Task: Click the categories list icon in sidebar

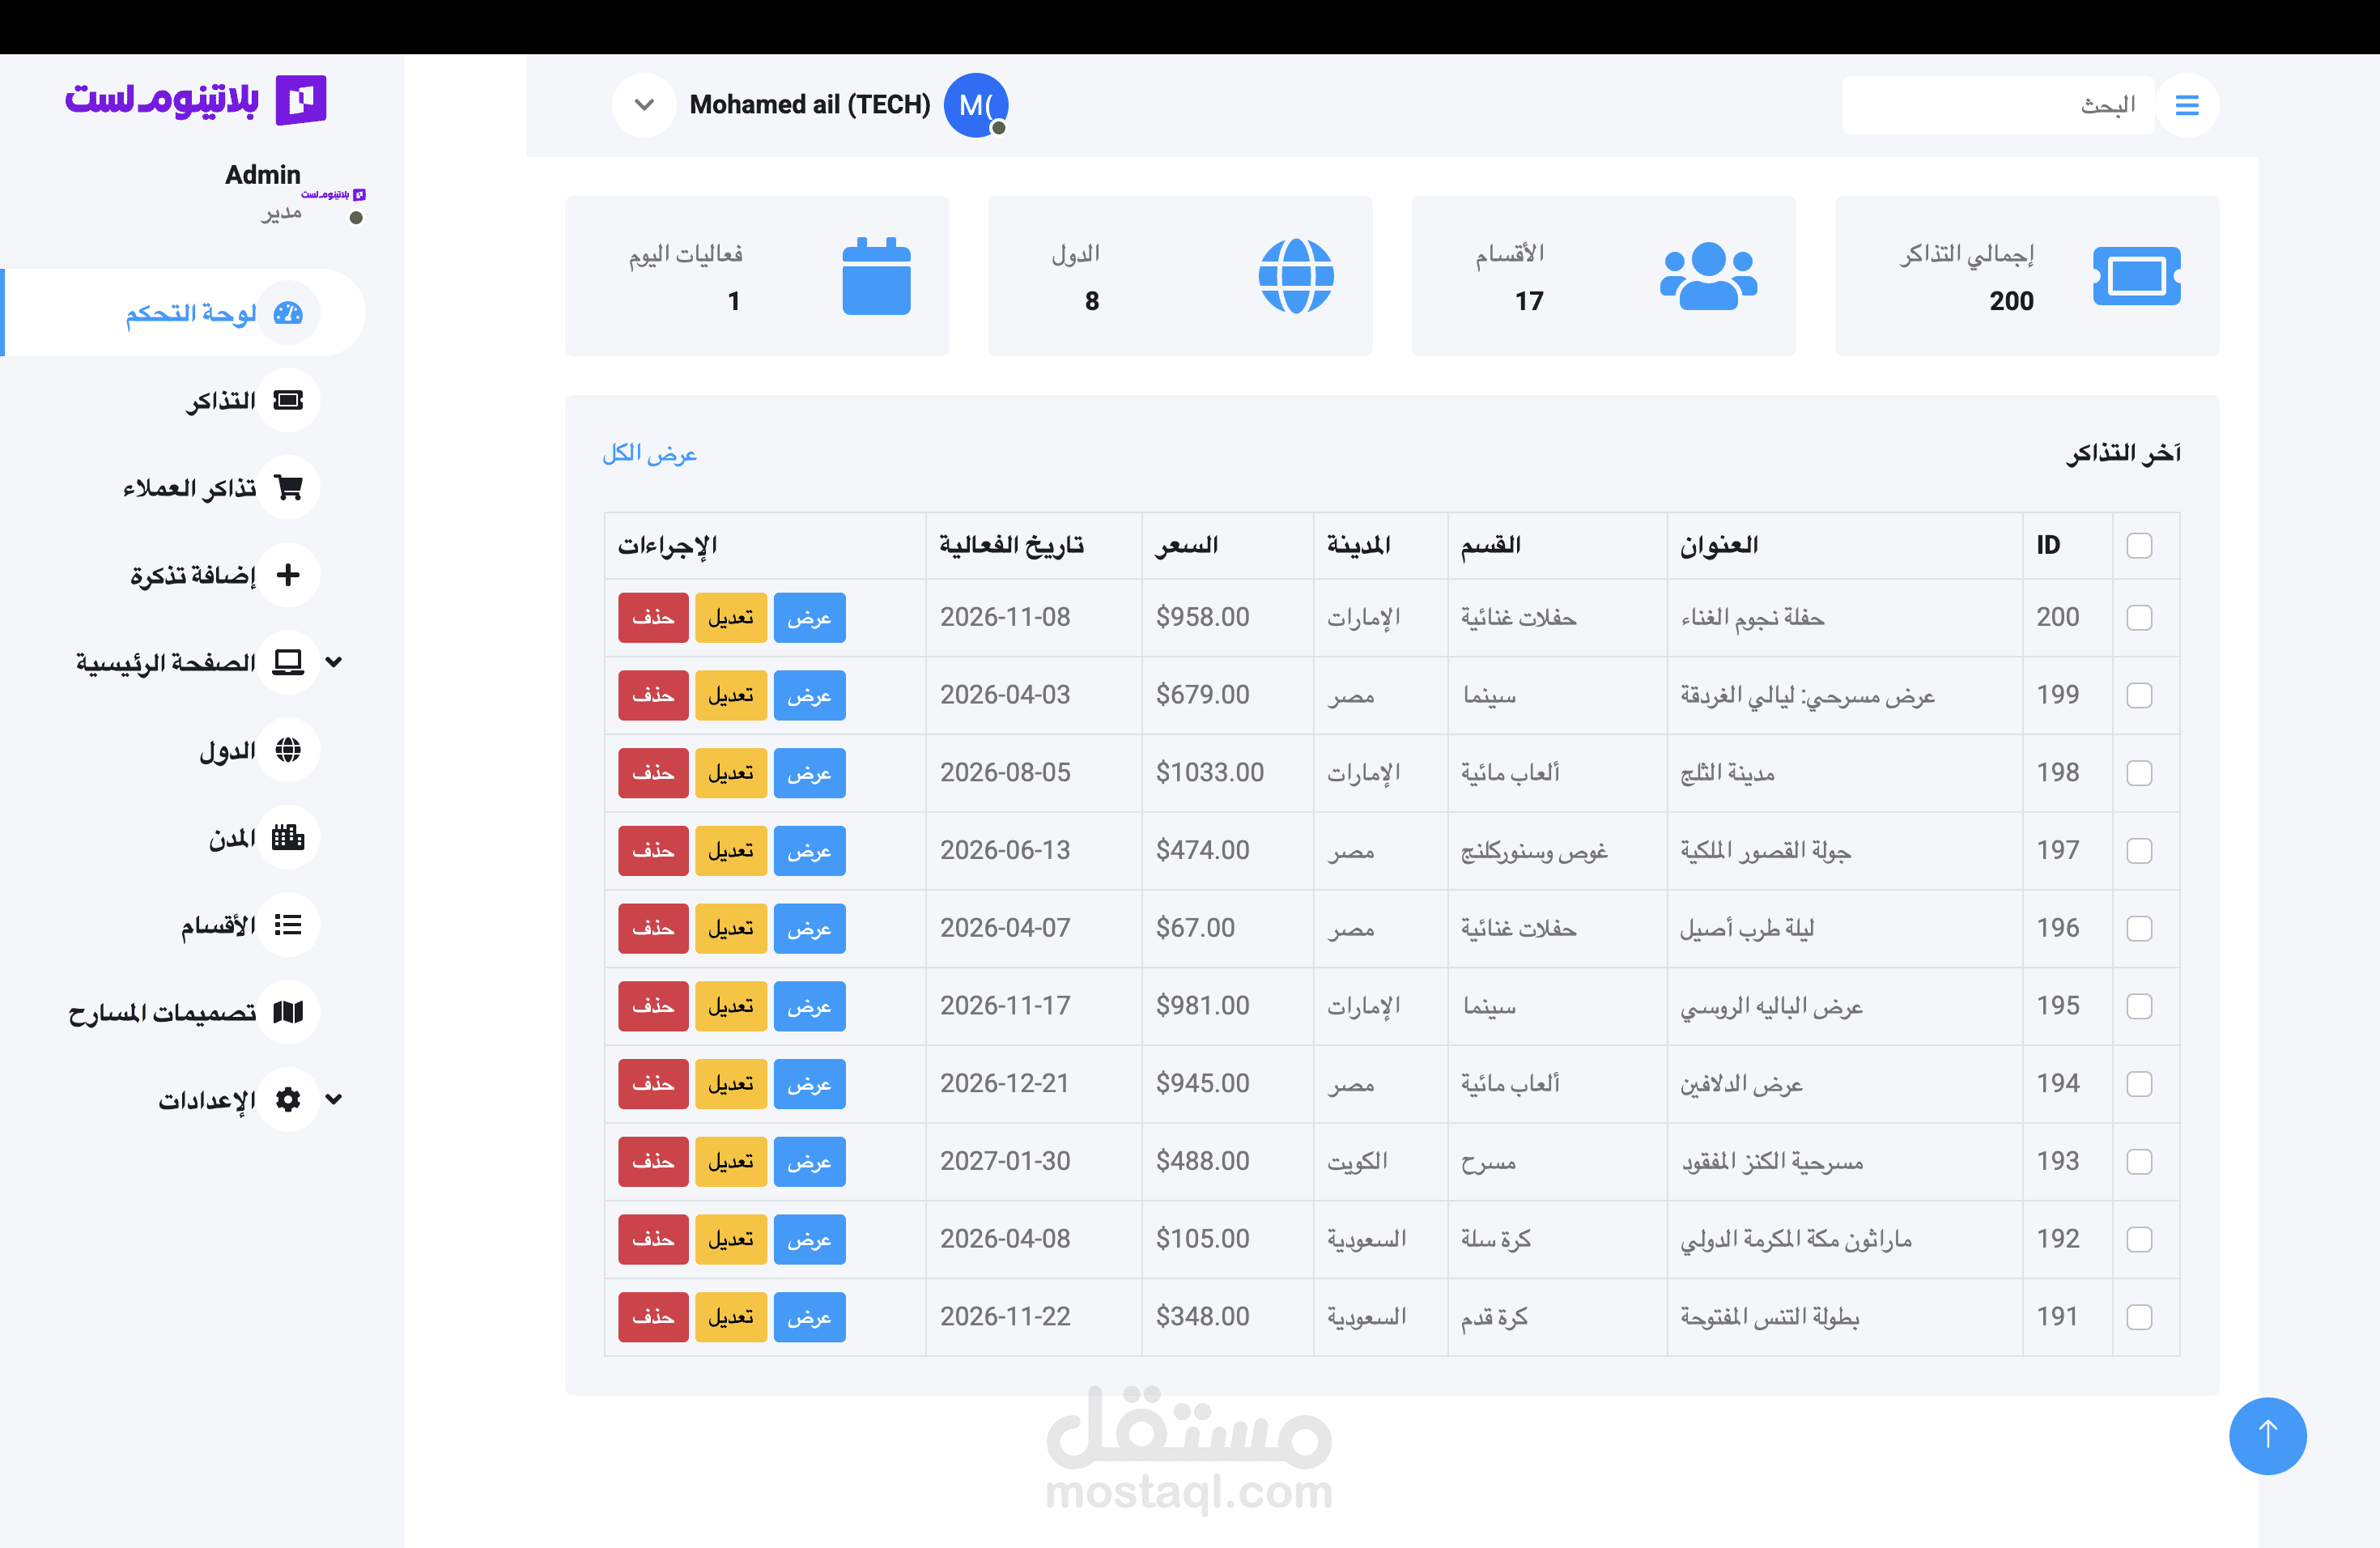Action: point(288,924)
